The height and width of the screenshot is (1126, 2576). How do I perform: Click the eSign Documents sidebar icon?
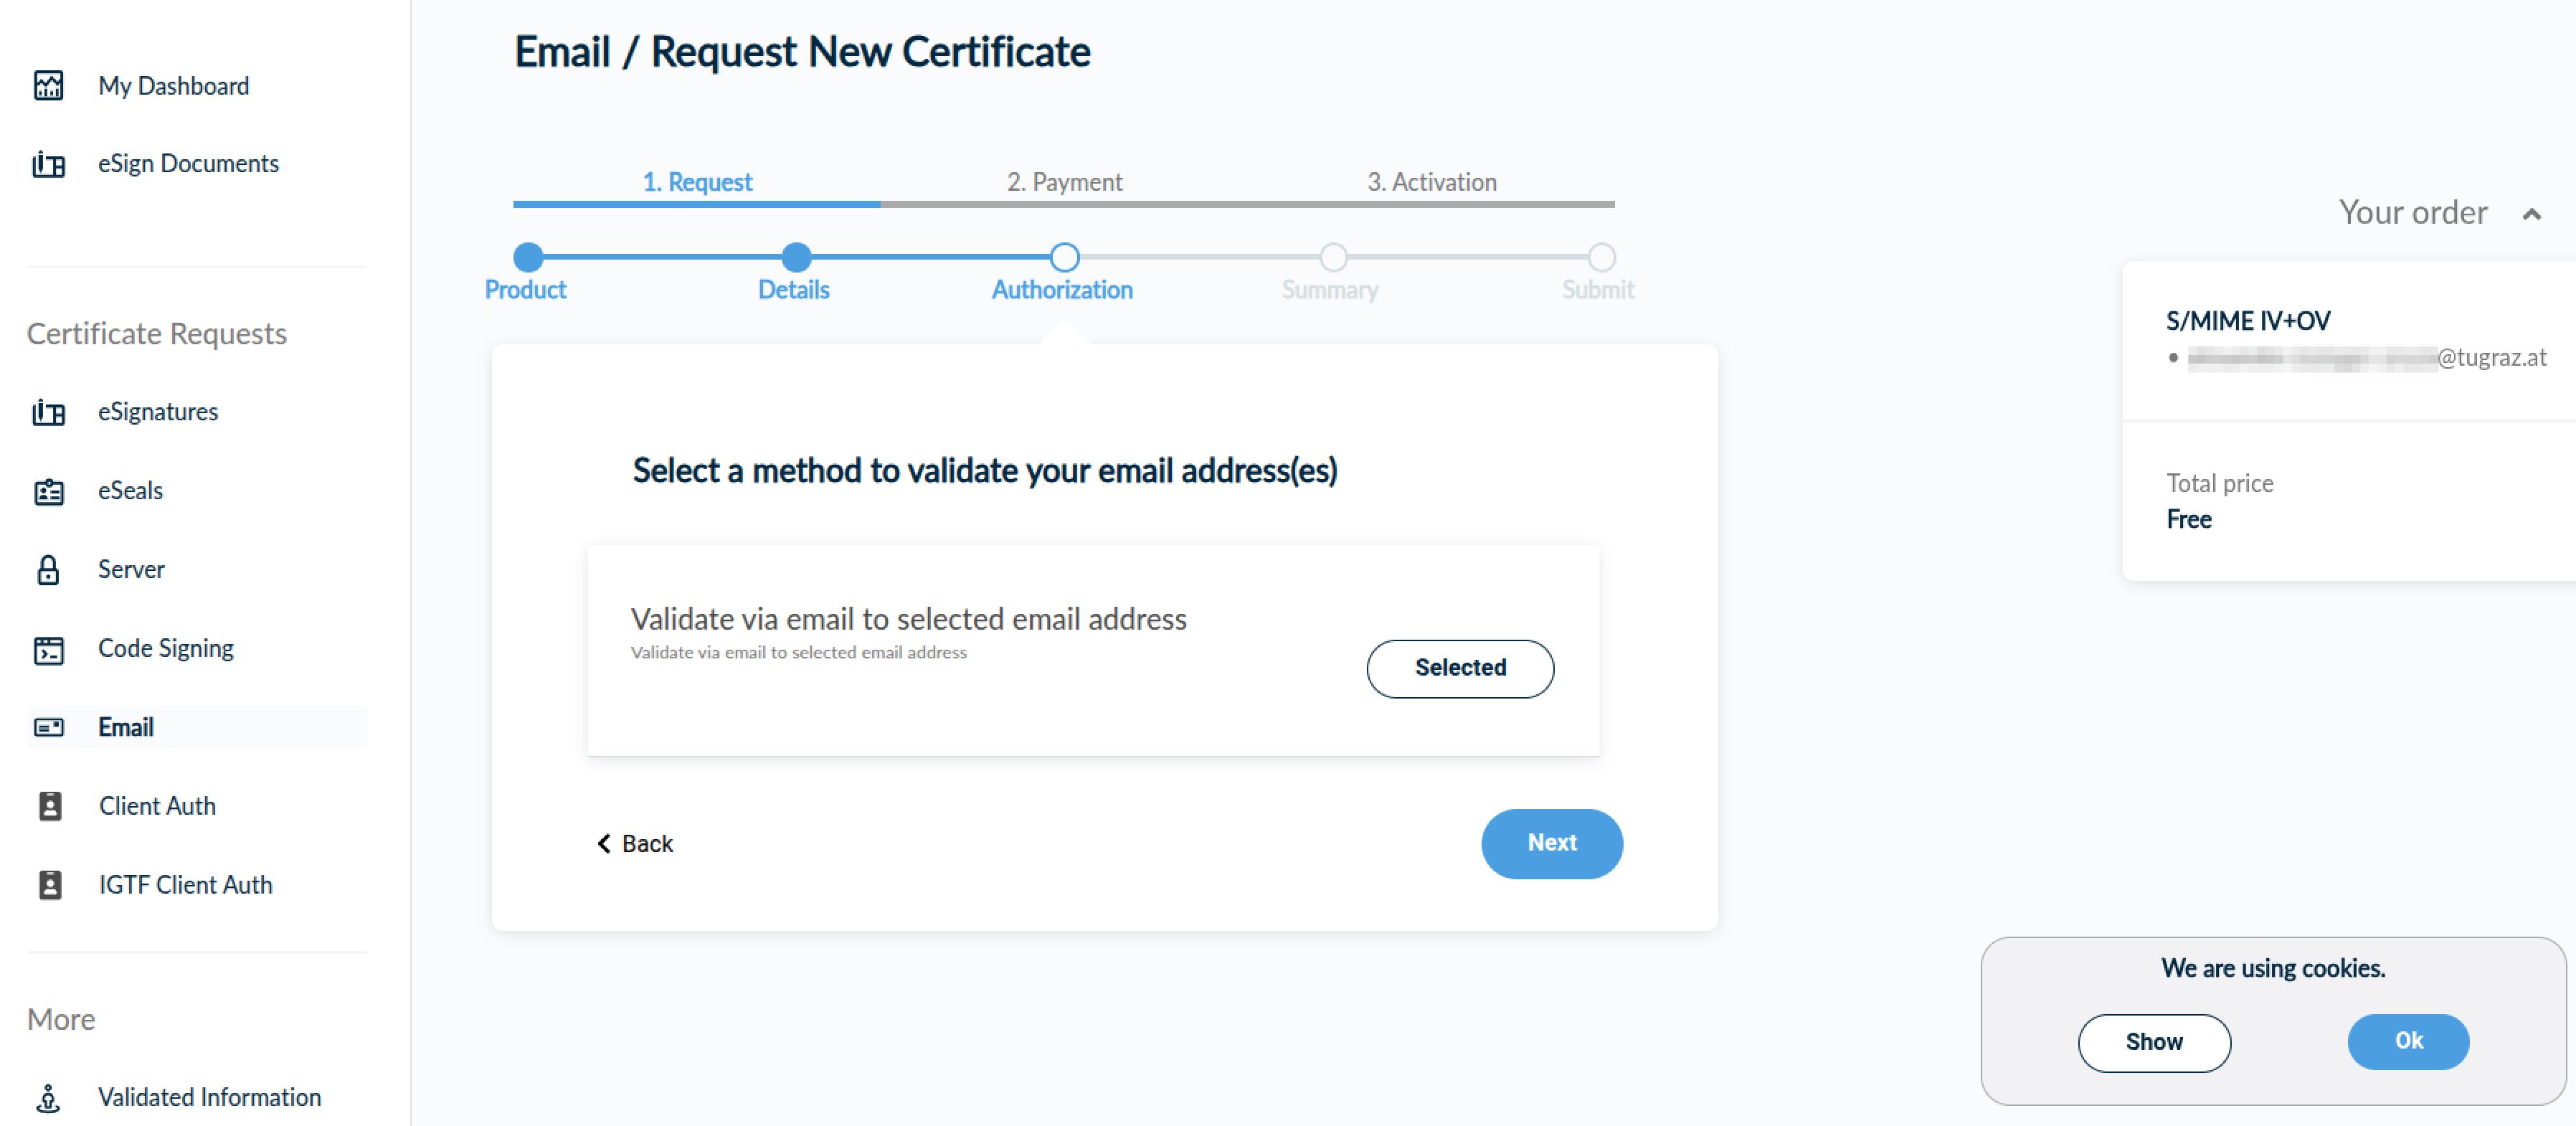click(48, 164)
